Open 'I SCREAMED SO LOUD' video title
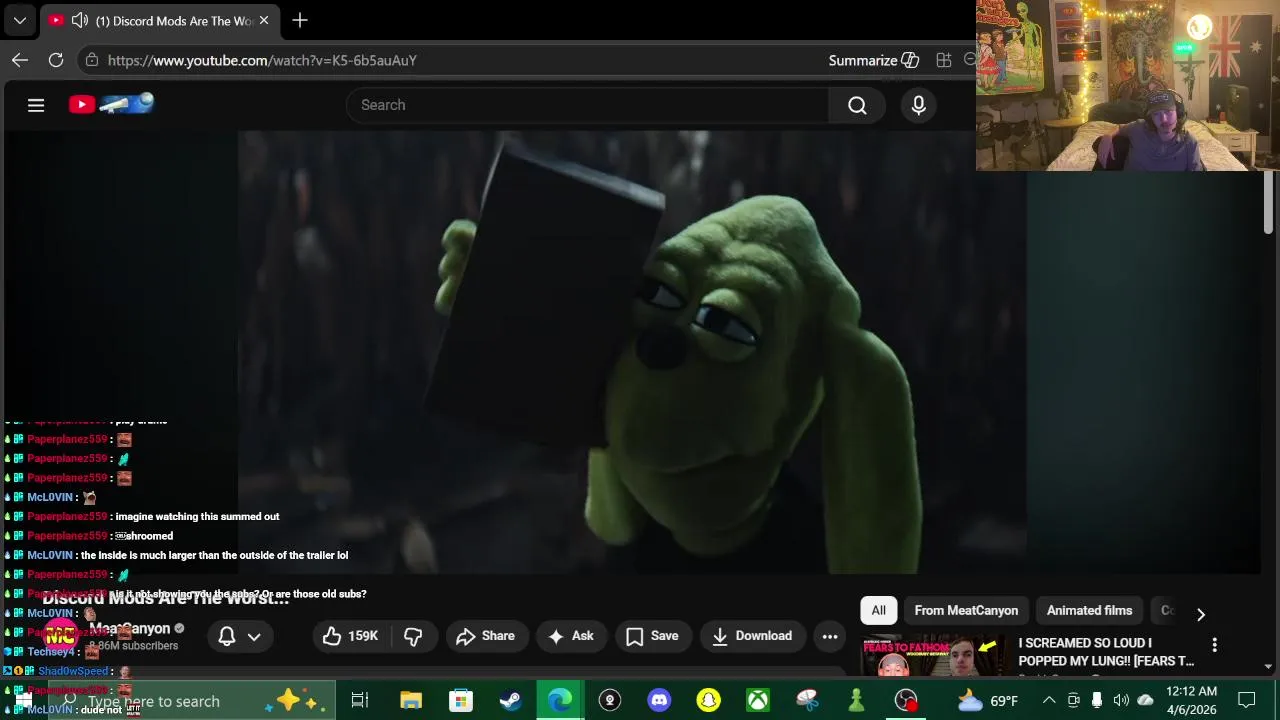 point(1106,652)
